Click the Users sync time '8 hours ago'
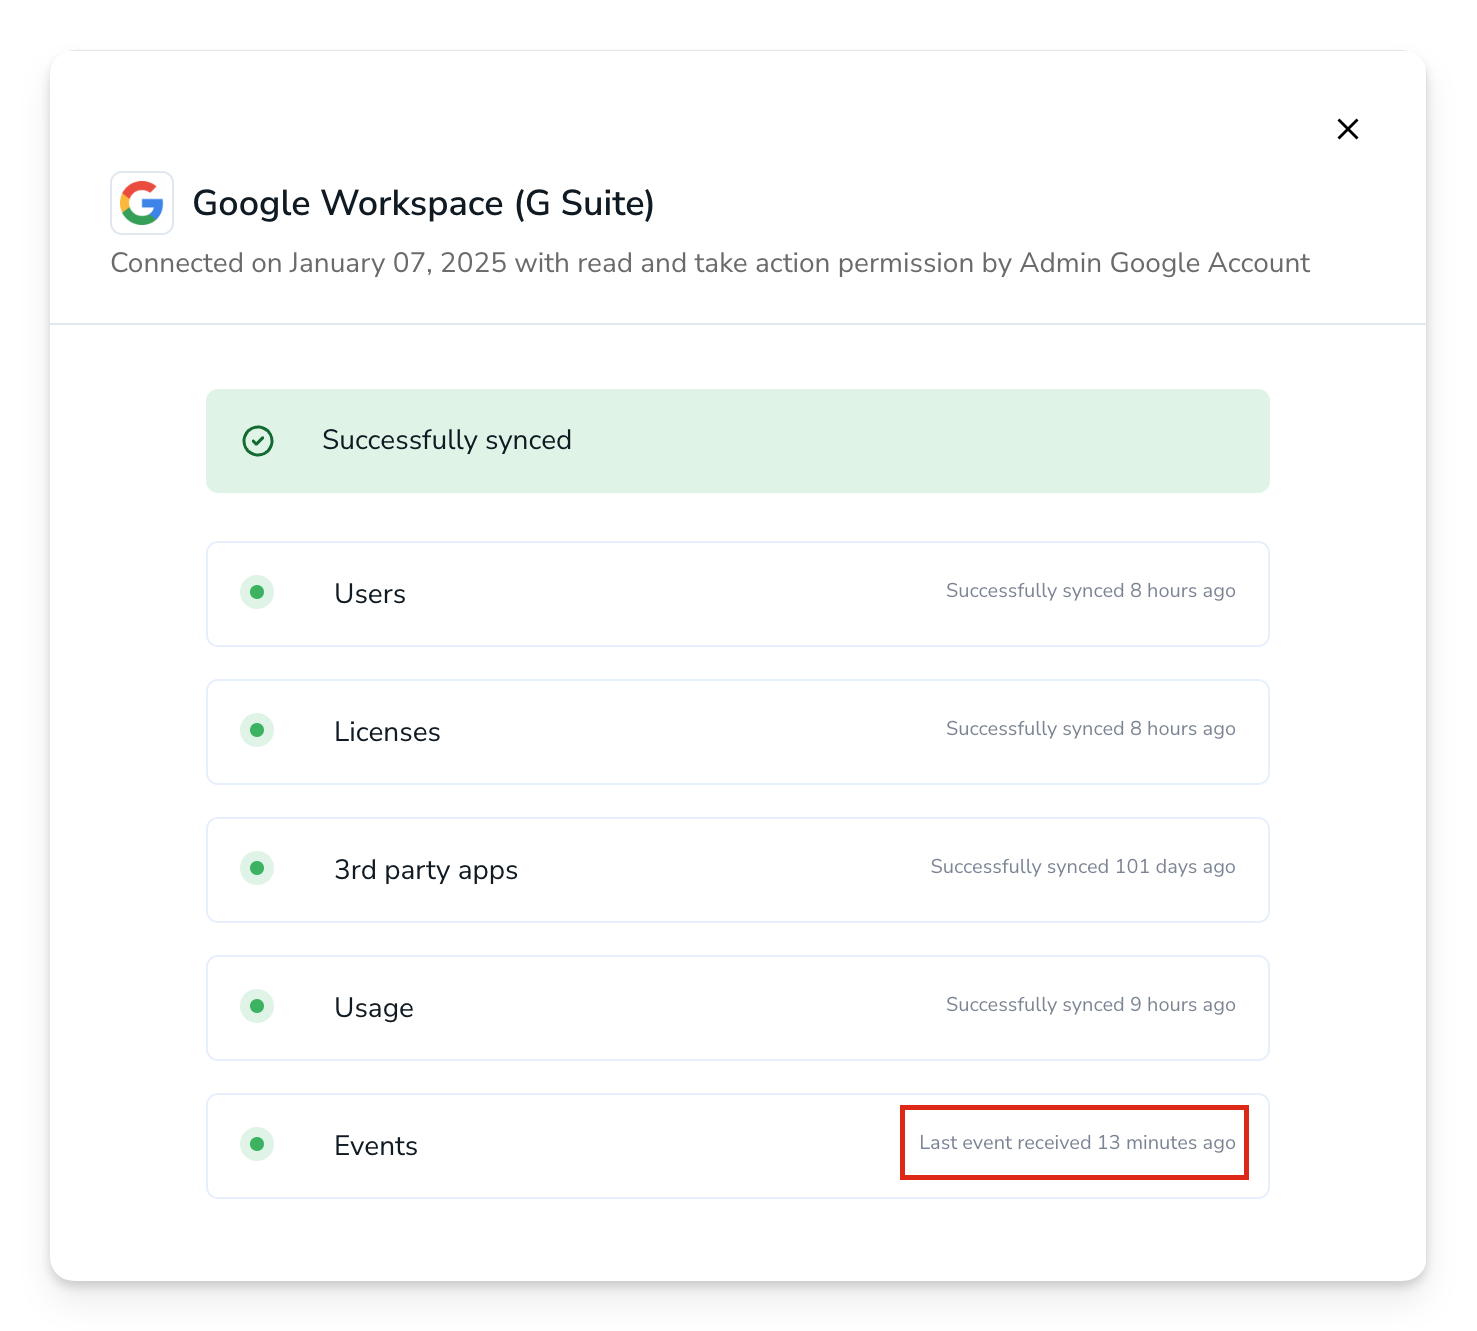Viewport: 1477px width, 1331px height. pos(1183,591)
